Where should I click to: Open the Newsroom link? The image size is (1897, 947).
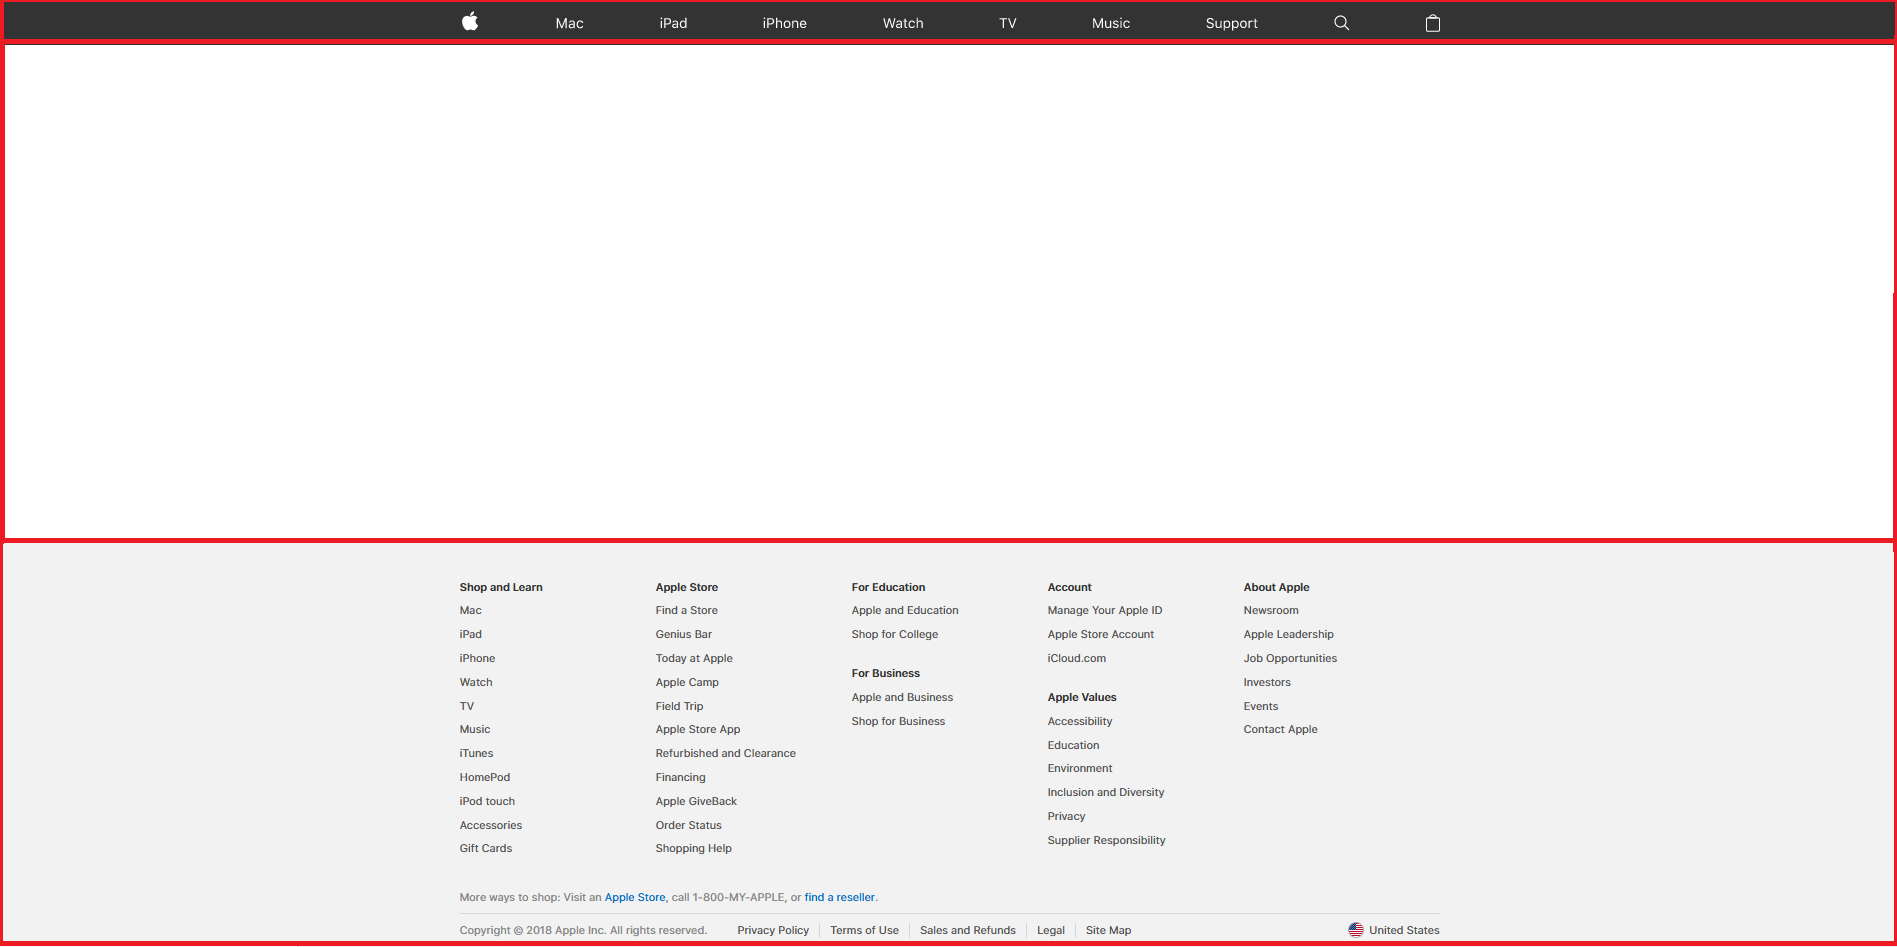(1270, 610)
